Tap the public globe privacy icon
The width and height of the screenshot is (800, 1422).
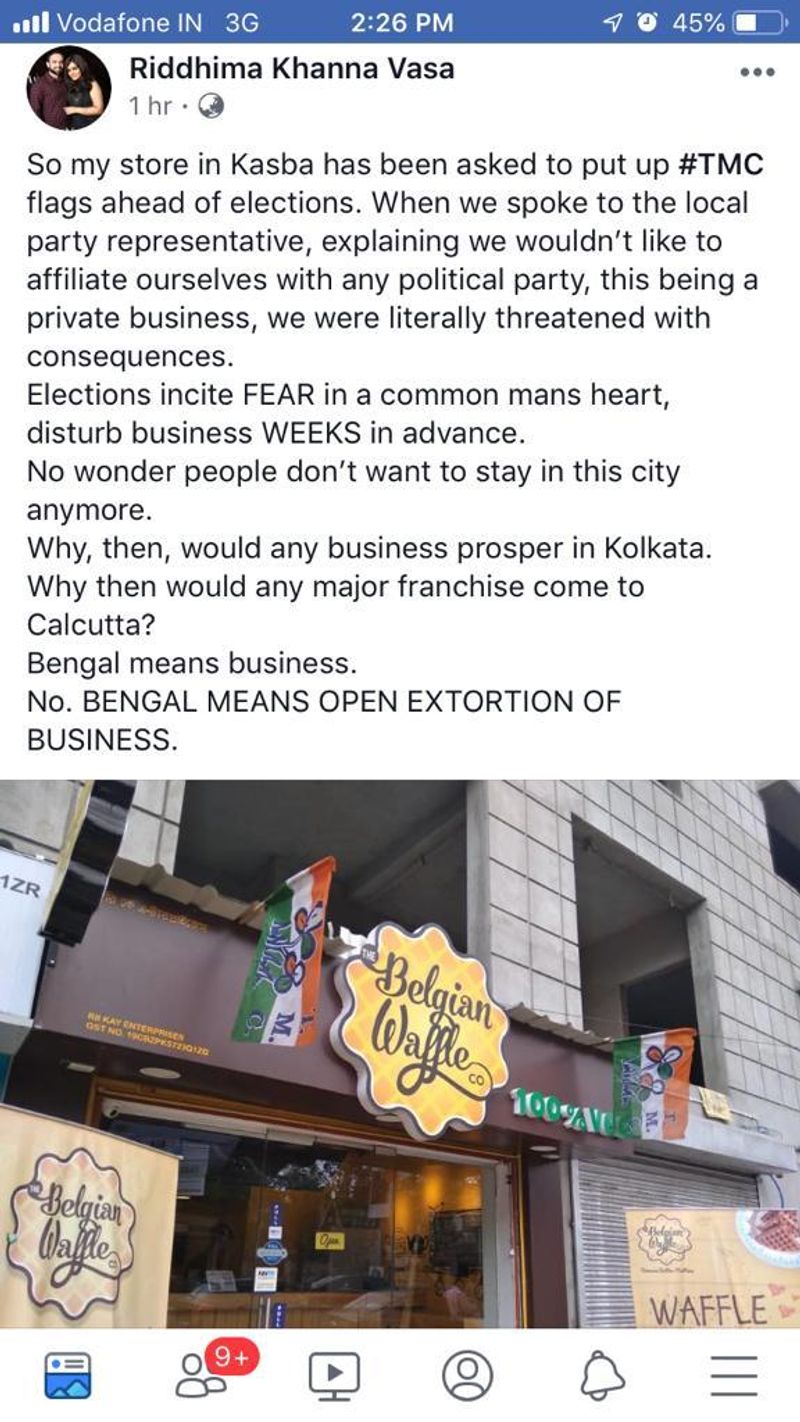[x=211, y=106]
